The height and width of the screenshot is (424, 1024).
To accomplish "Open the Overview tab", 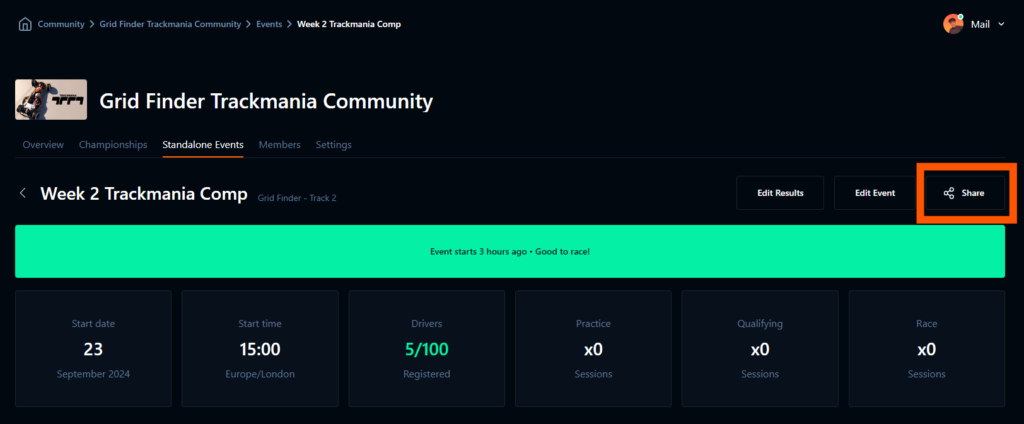I will pyautogui.click(x=43, y=145).
